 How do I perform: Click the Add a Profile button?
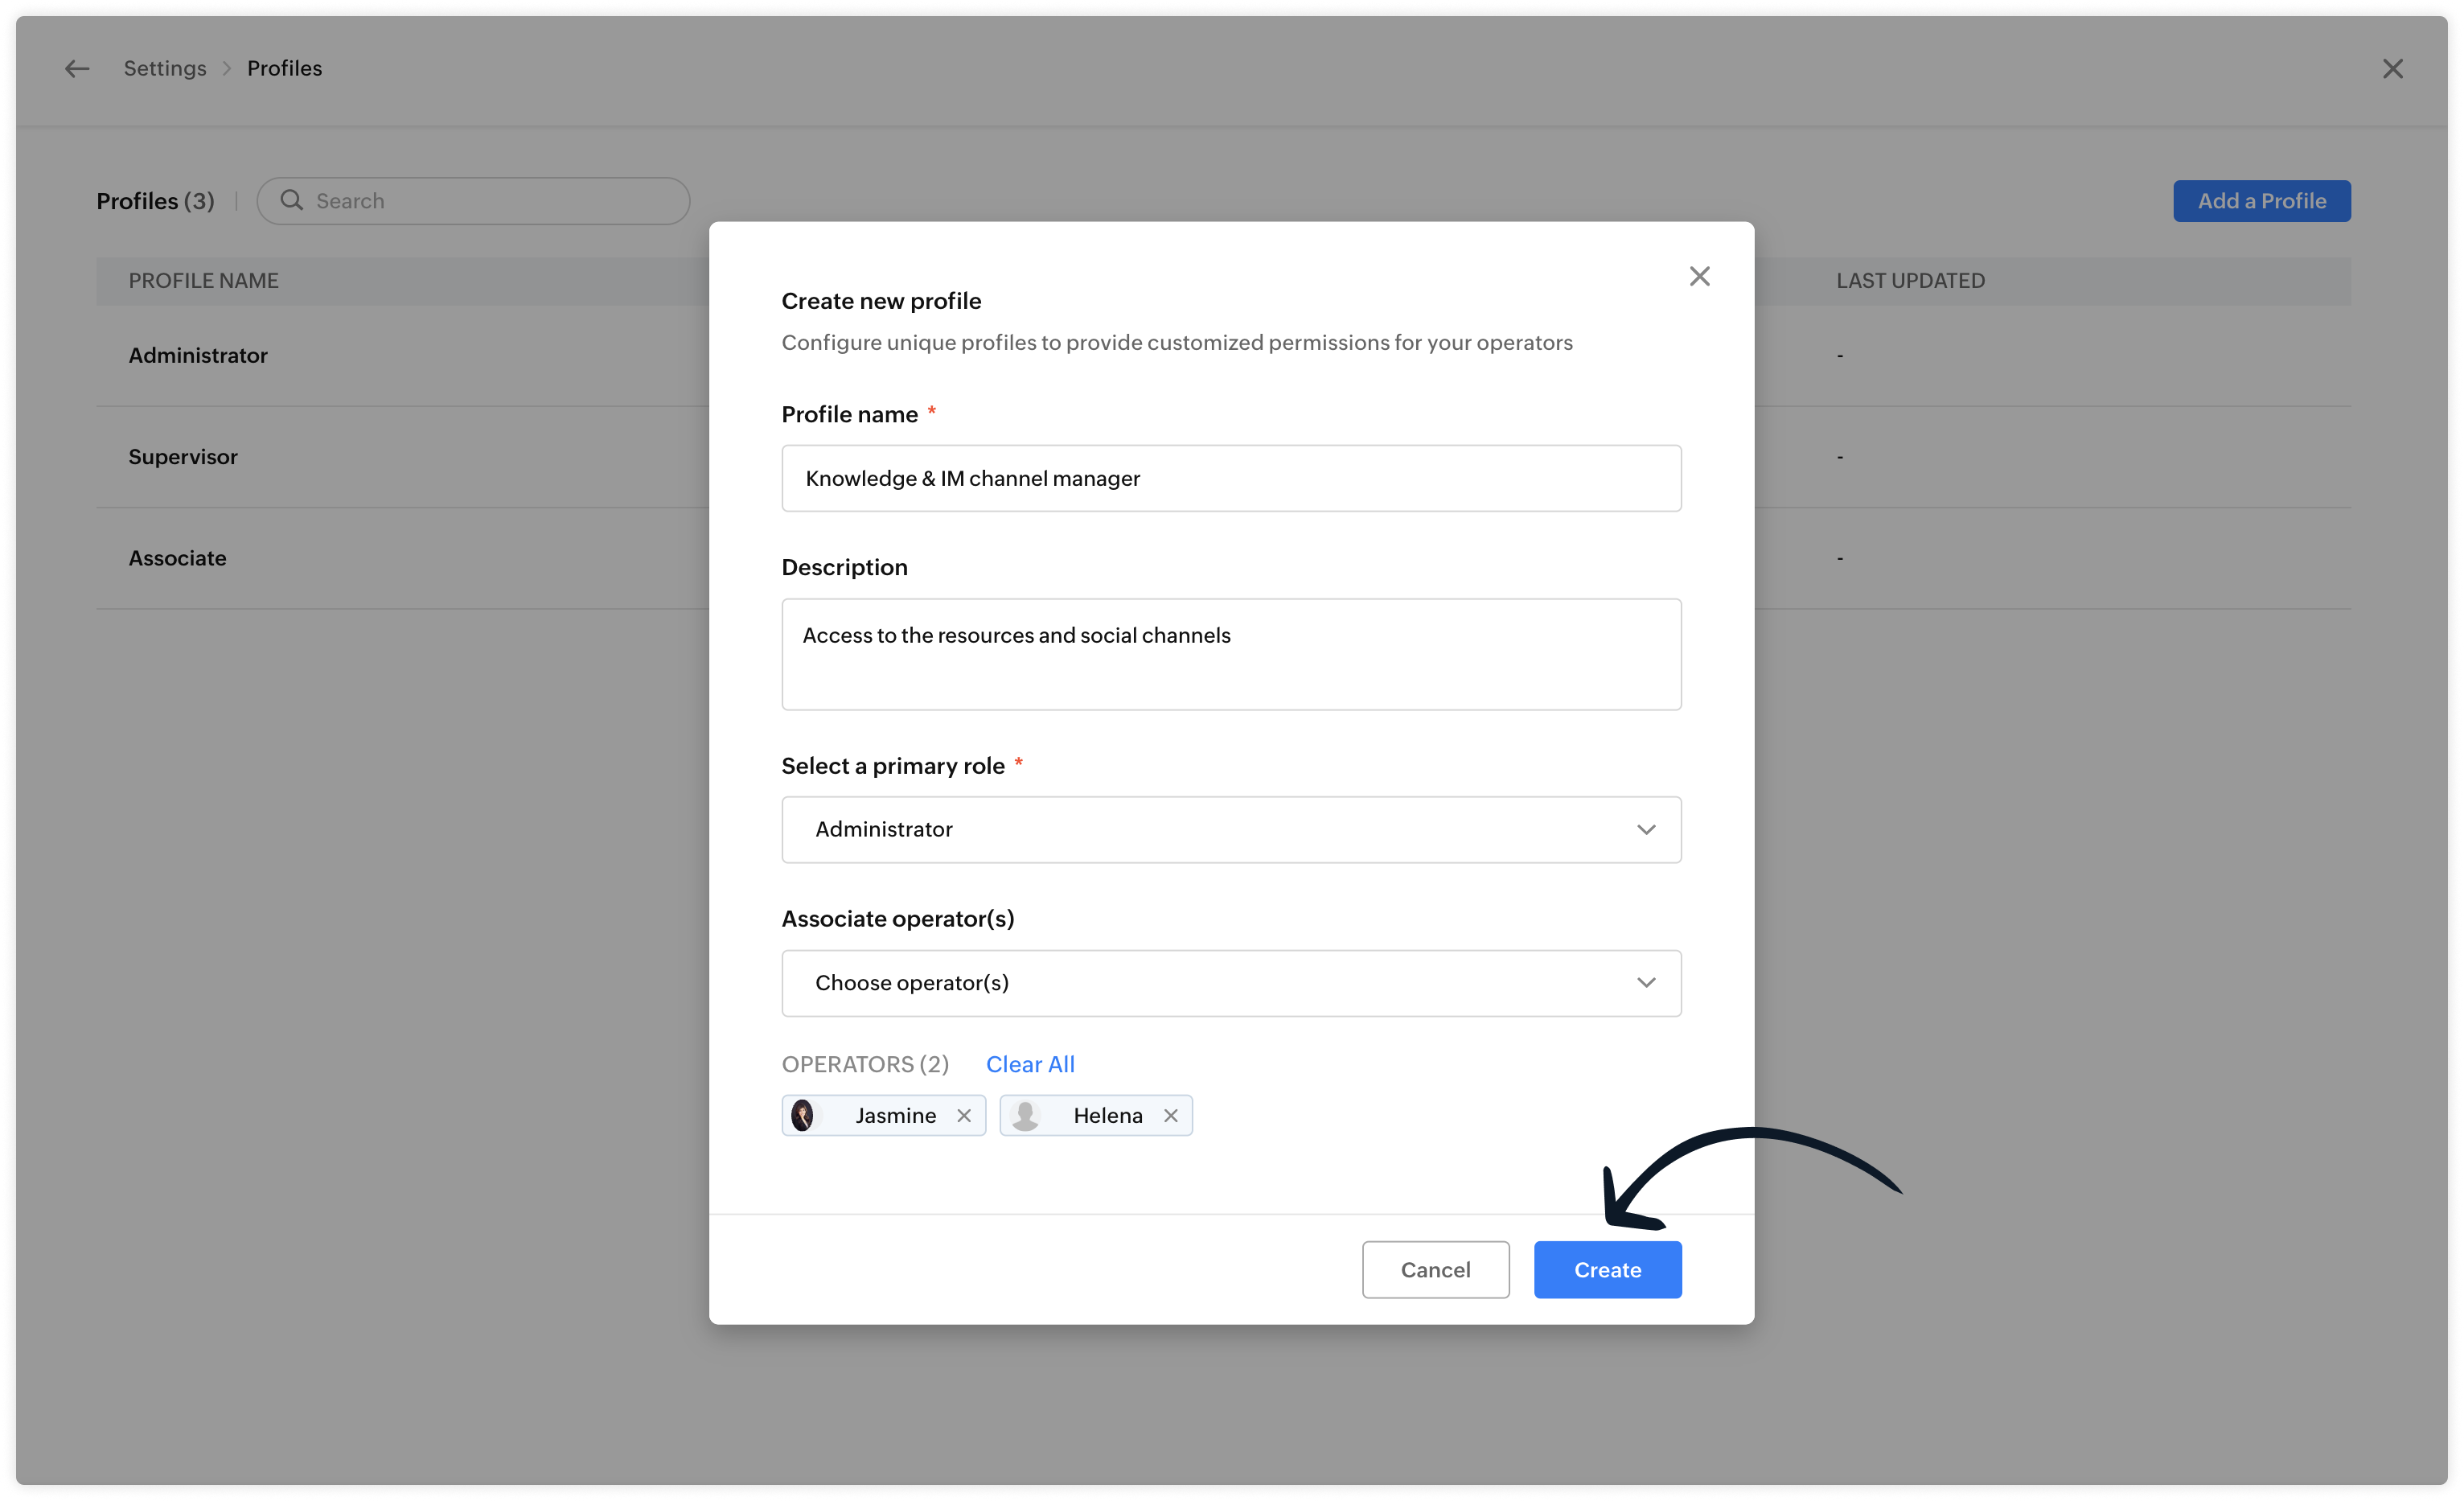point(2261,201)
